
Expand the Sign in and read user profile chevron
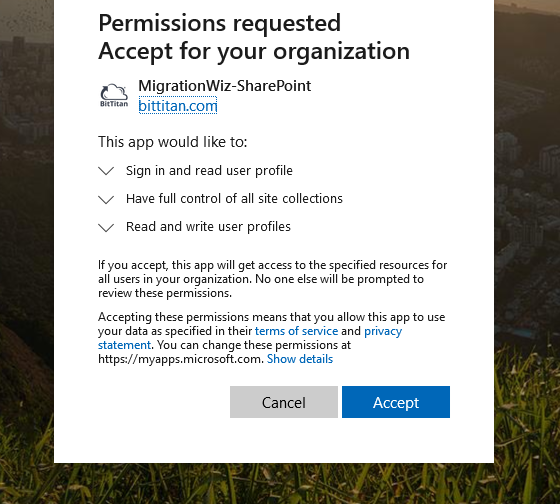106,171
